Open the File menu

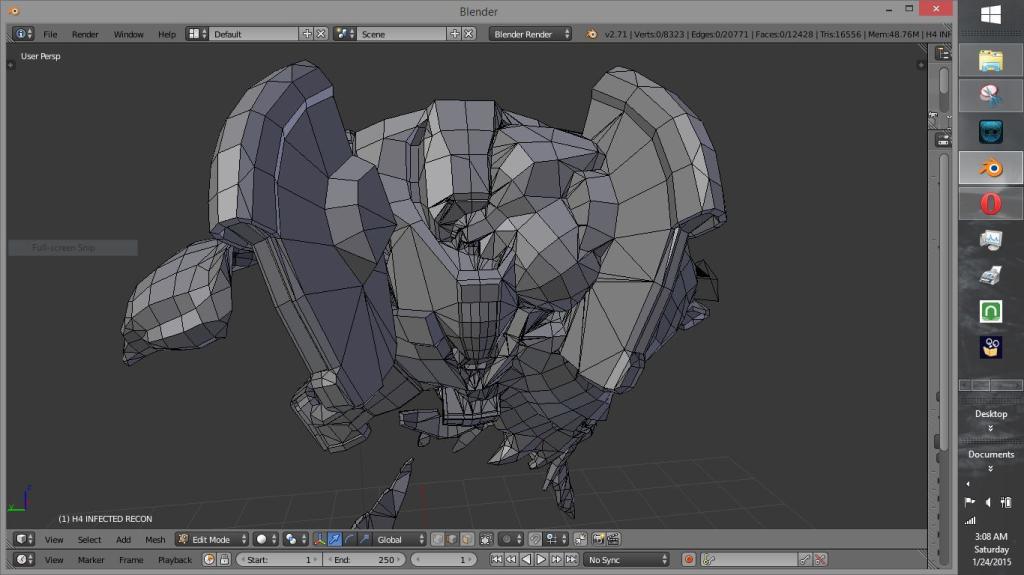pyautogui.click(x=50, y=34)
